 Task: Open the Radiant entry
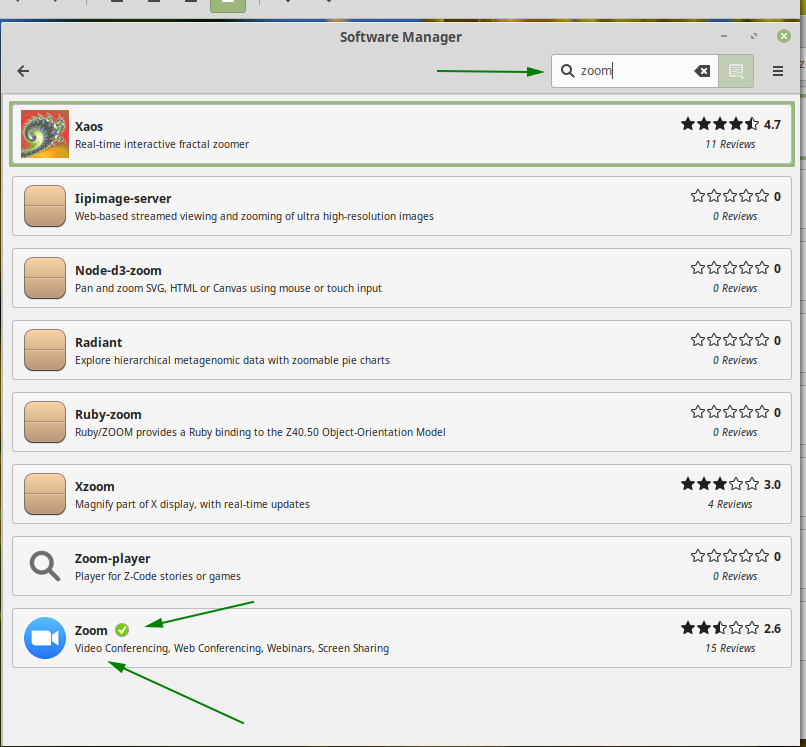402,350
